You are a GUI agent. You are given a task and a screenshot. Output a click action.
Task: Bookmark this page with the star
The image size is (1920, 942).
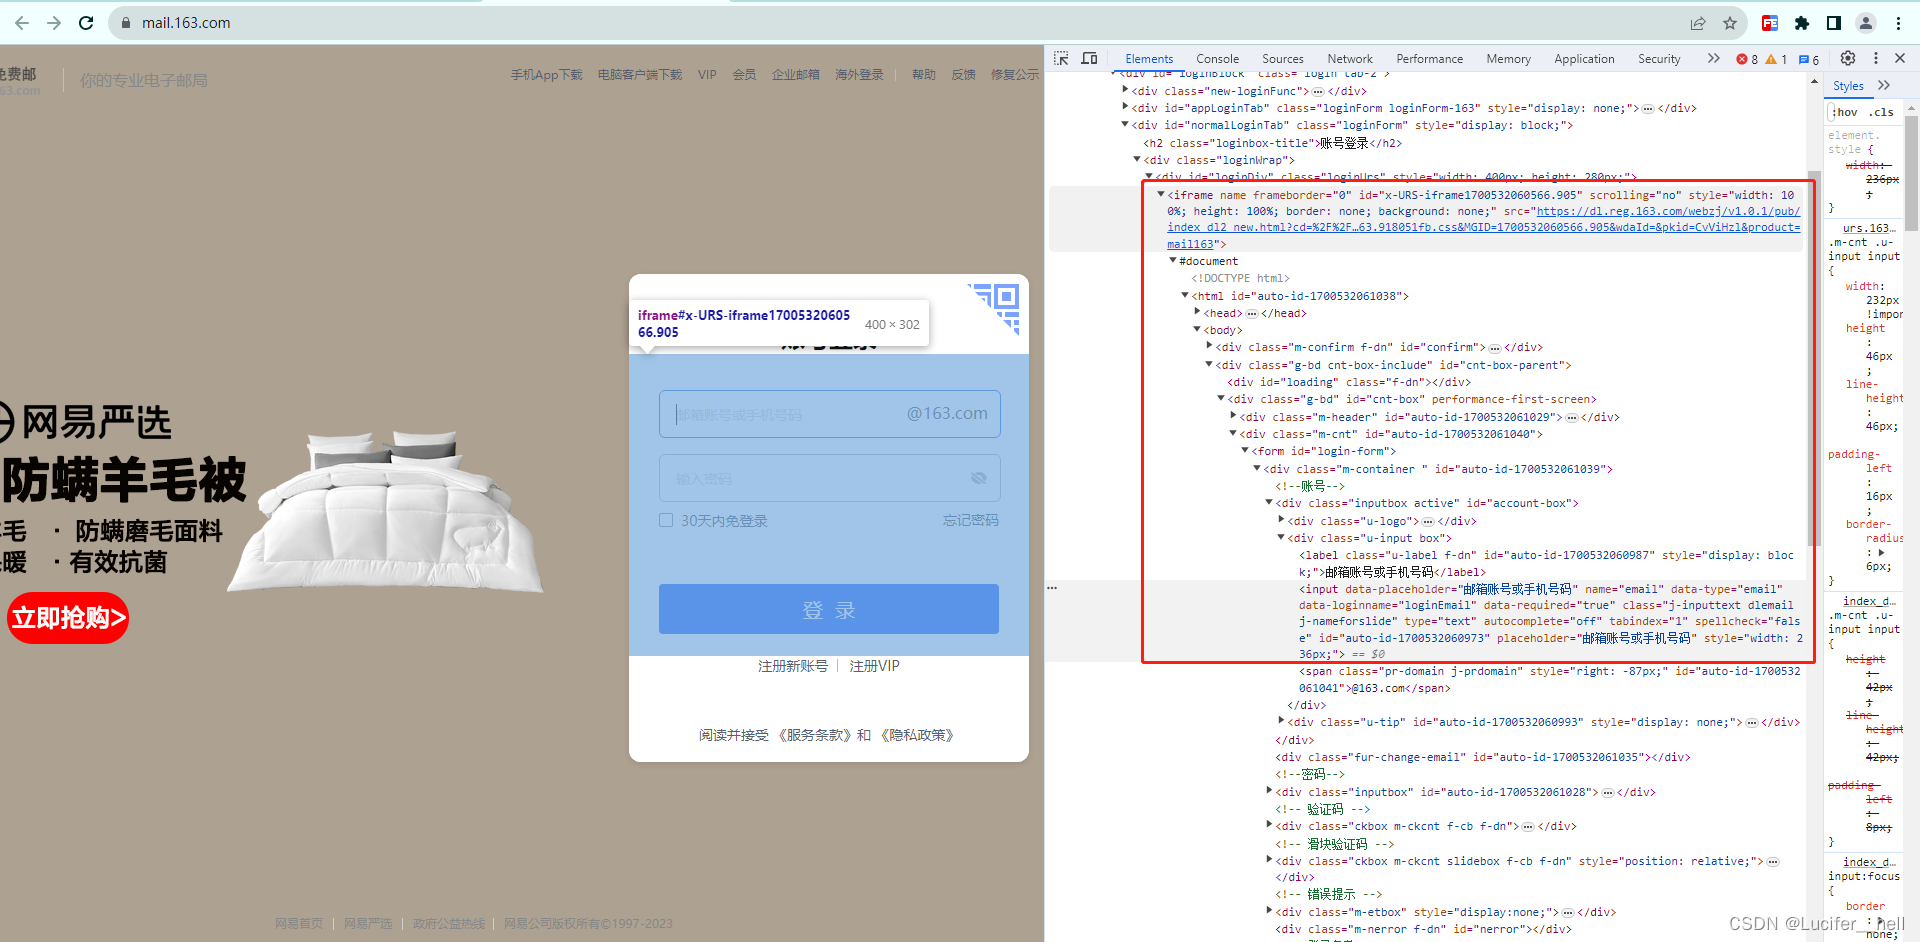coord(1730,23)
